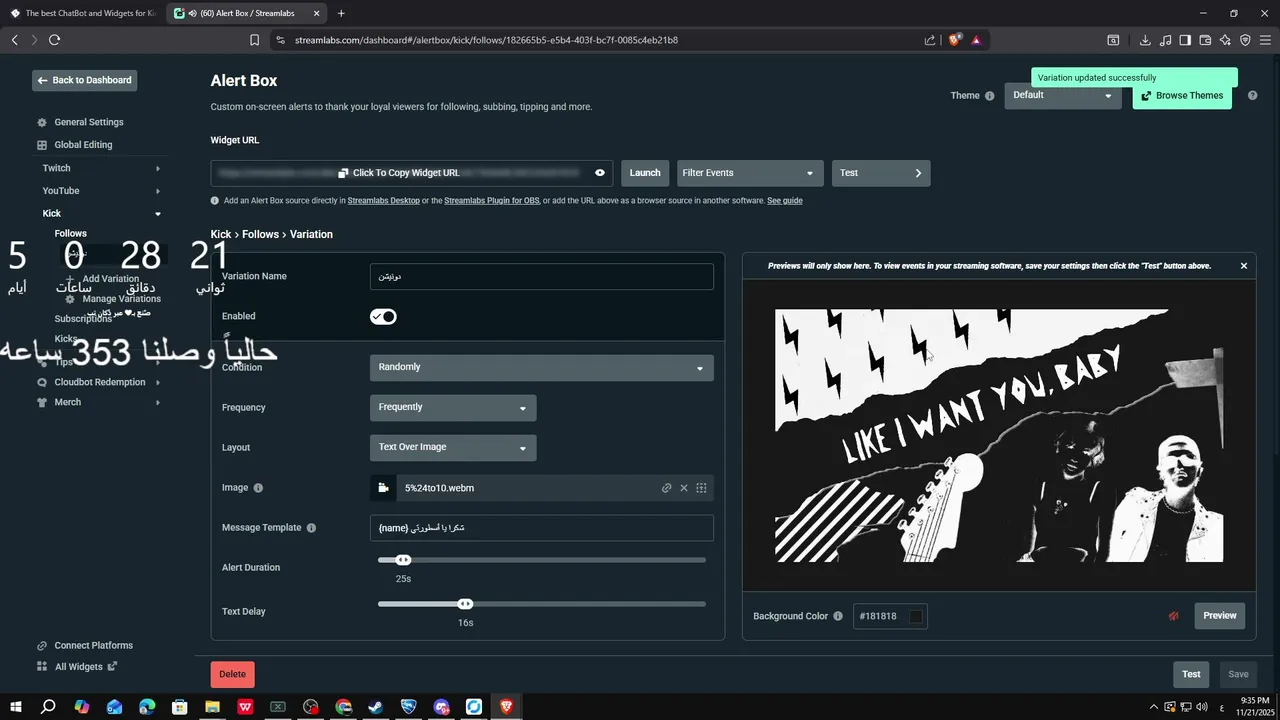Open Brave VPN shield icon

pyautogui.click(x=1245, y=40)
